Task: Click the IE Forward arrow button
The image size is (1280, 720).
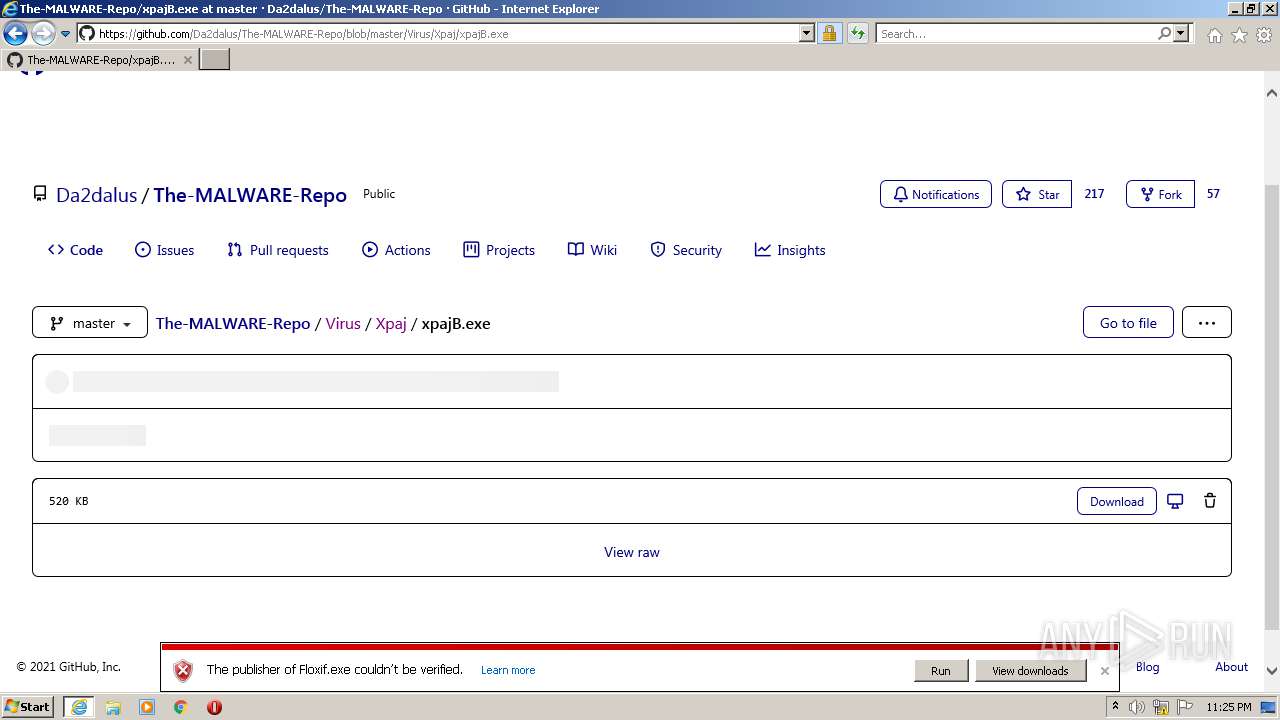Action: point(42,33)
